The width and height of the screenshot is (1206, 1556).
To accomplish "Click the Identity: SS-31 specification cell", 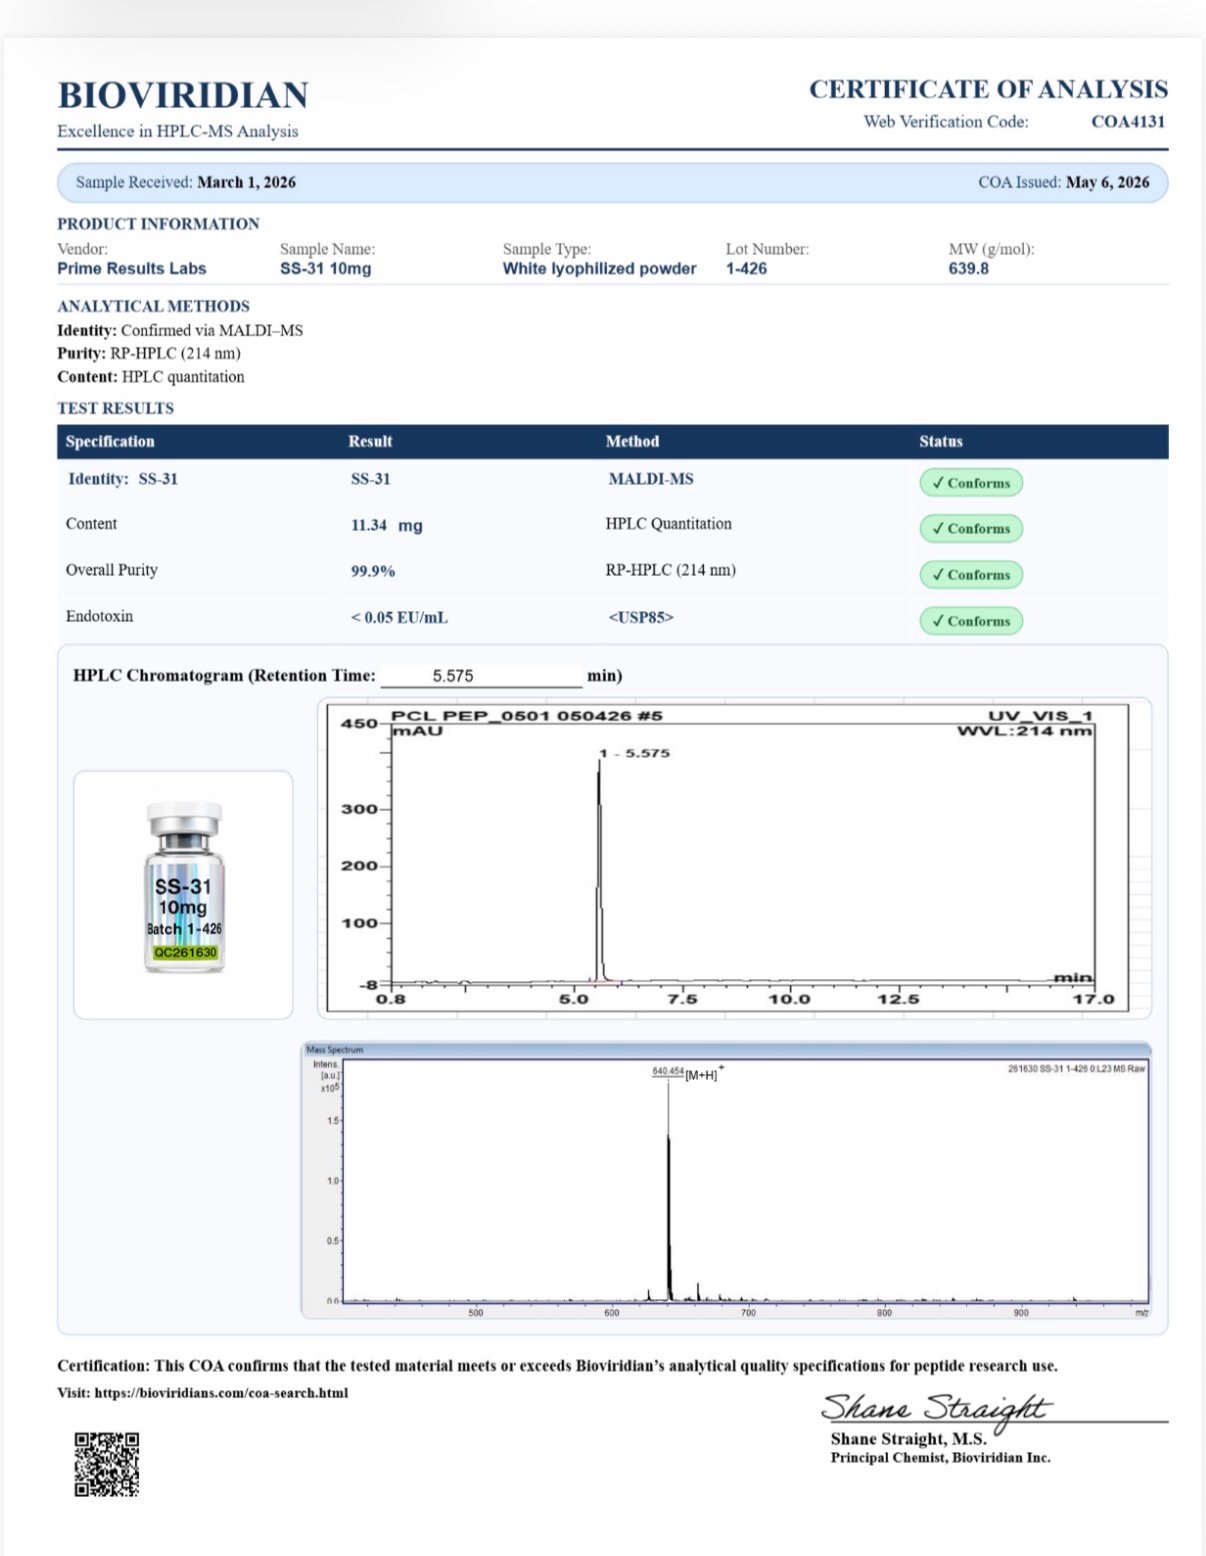I will tap(123, 479).
